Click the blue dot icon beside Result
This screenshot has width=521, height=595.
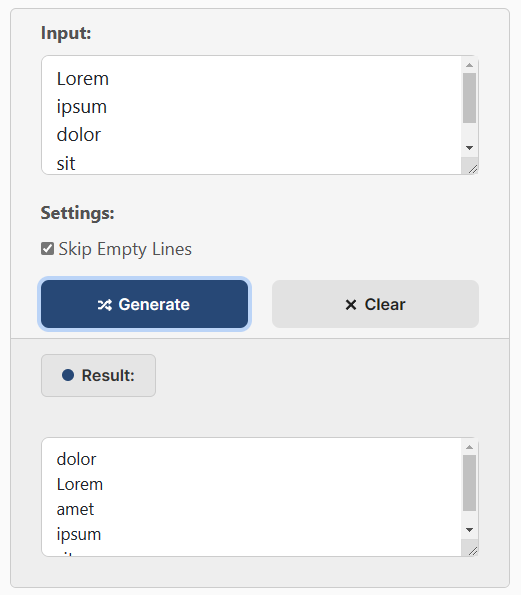tap(68, 375)
